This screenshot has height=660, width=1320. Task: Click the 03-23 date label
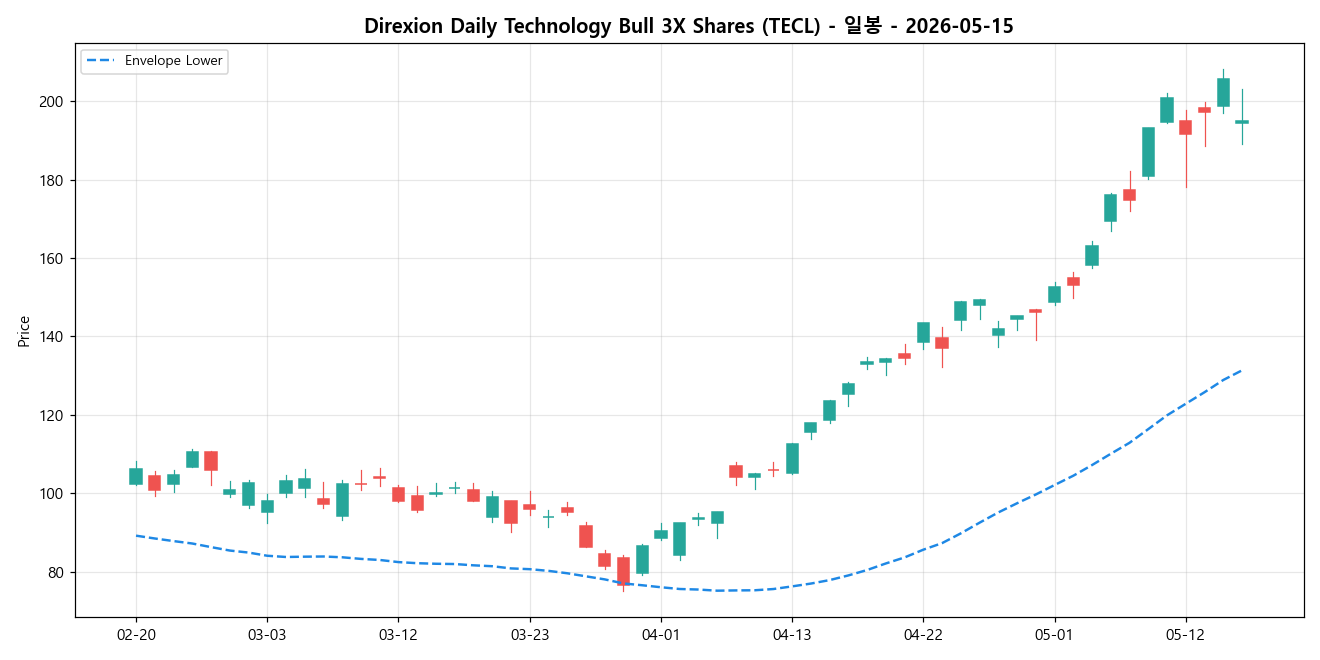[529, 635]
